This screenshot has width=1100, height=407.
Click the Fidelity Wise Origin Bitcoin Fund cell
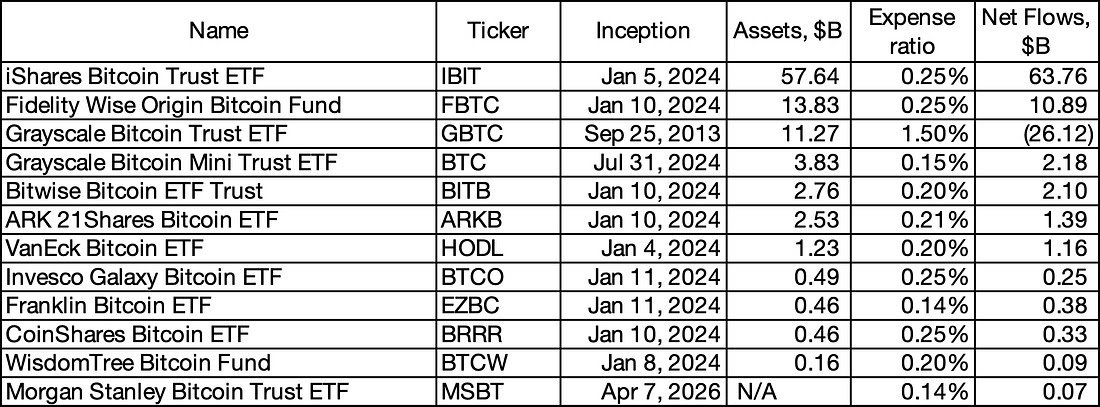coord(219,105)
